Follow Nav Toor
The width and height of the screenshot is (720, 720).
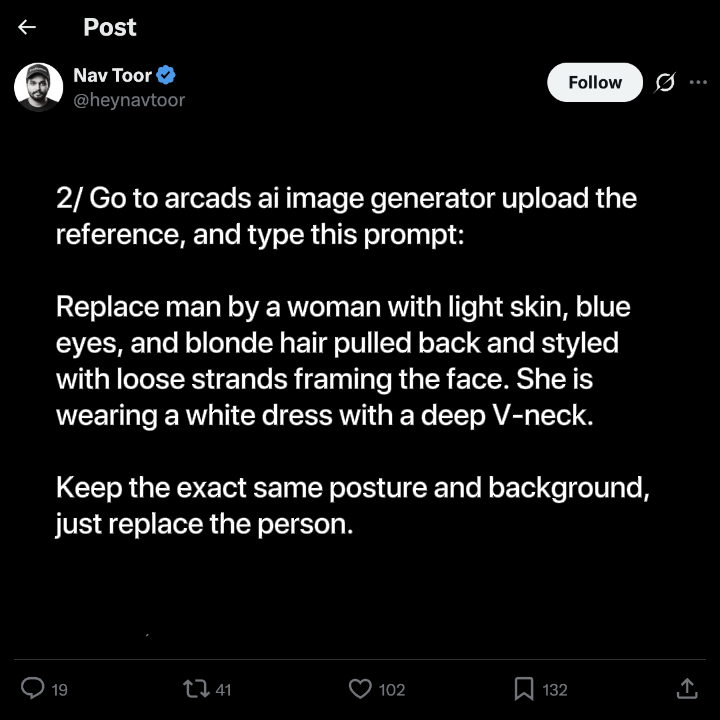595,83
